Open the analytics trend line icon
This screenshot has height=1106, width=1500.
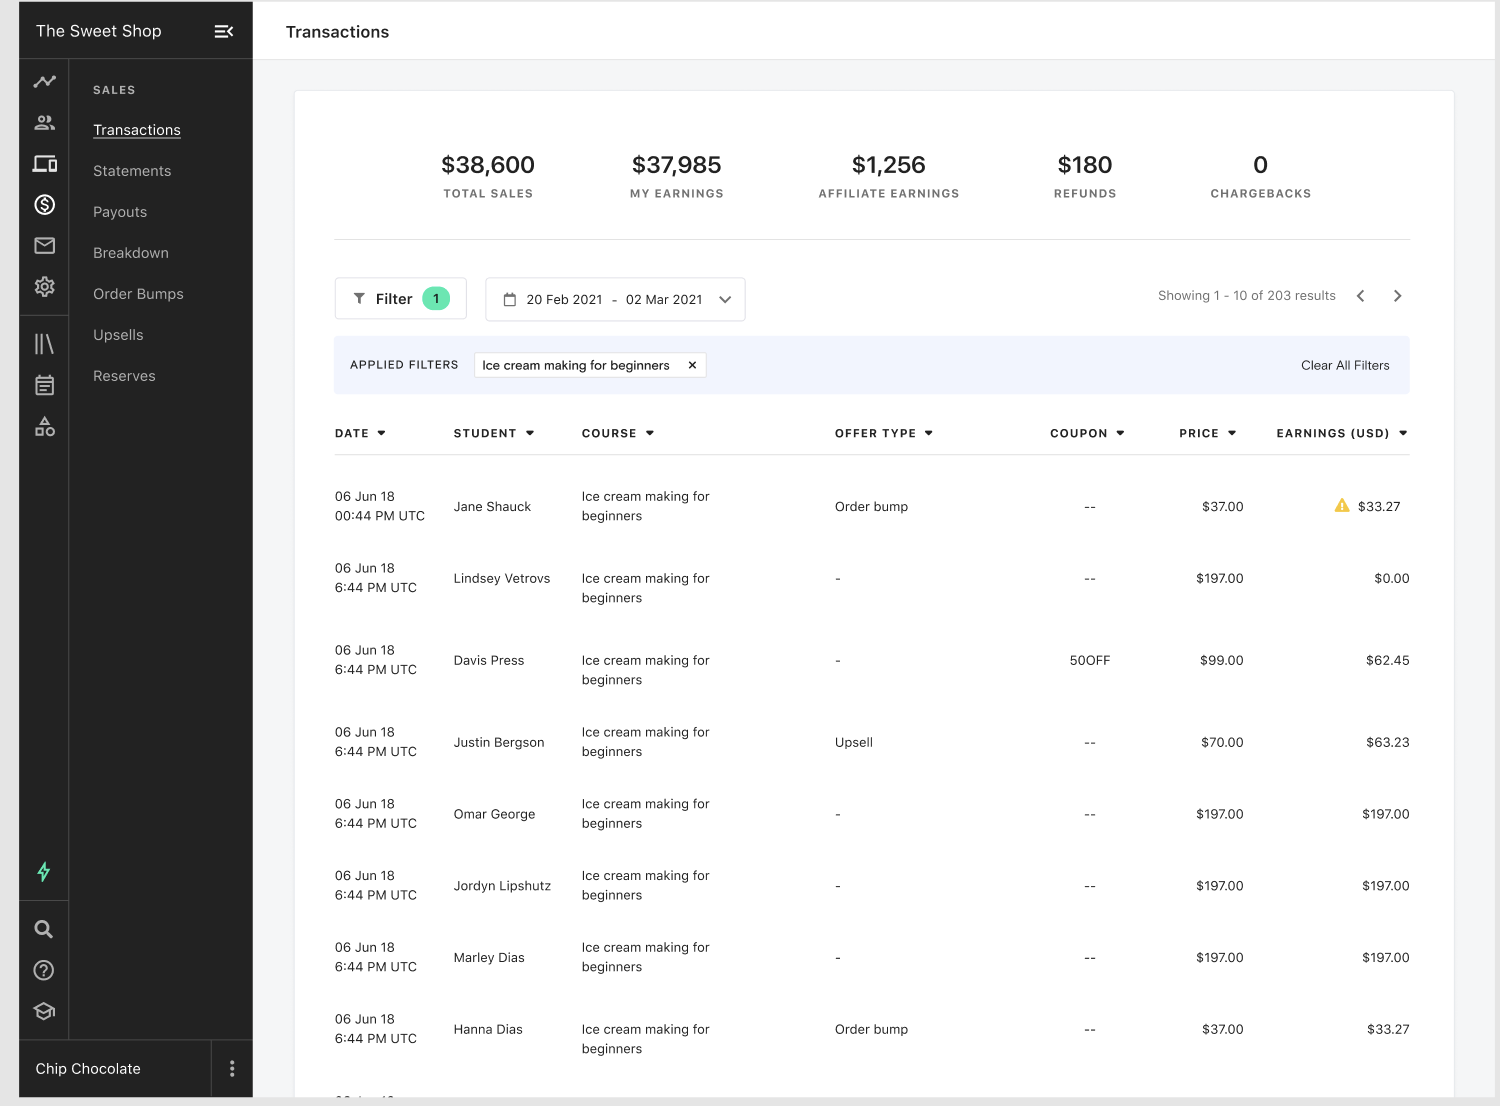pos(44,81)
